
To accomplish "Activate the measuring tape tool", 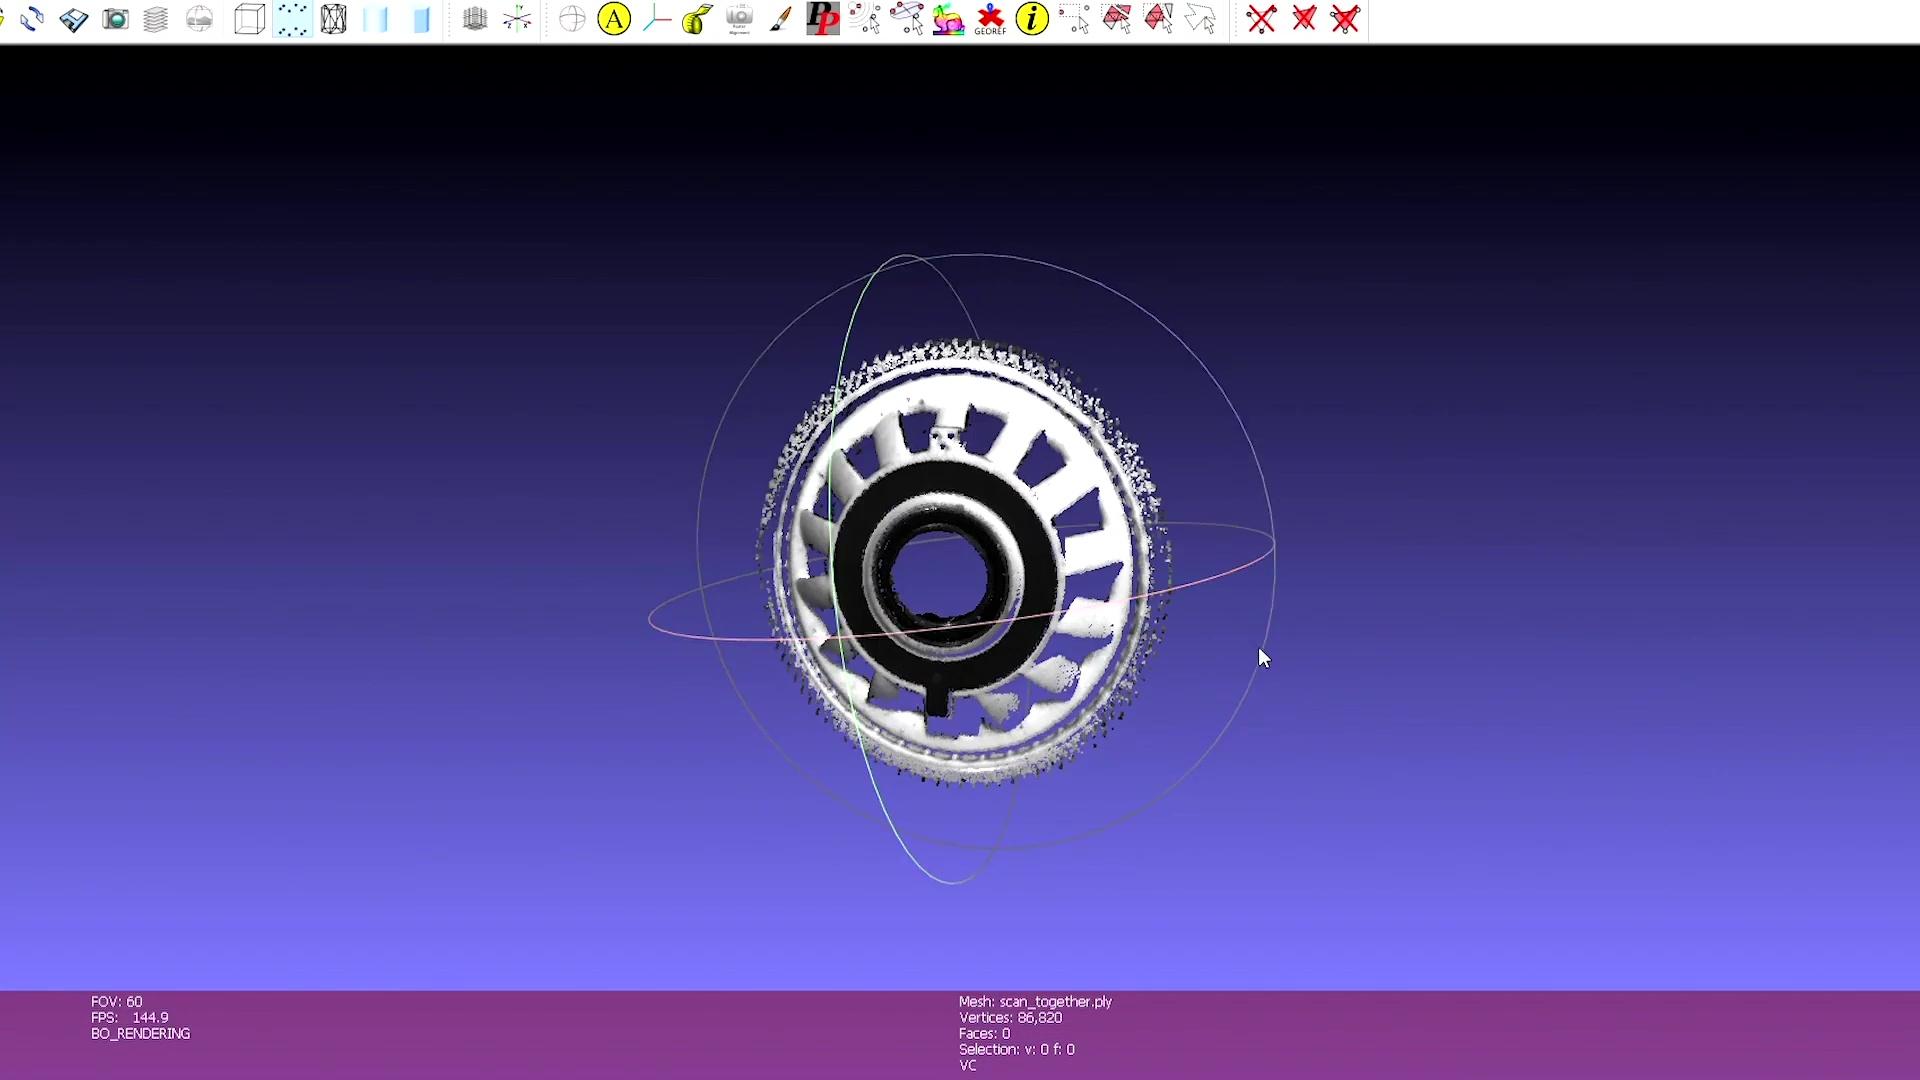I will point(697,19).
